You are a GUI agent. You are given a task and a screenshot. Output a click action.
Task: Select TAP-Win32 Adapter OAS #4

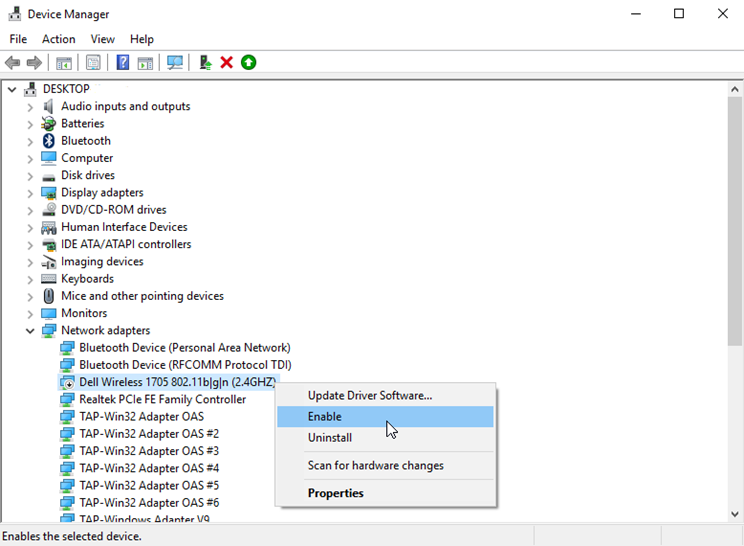pyautogui.click(x=149, y=468)
